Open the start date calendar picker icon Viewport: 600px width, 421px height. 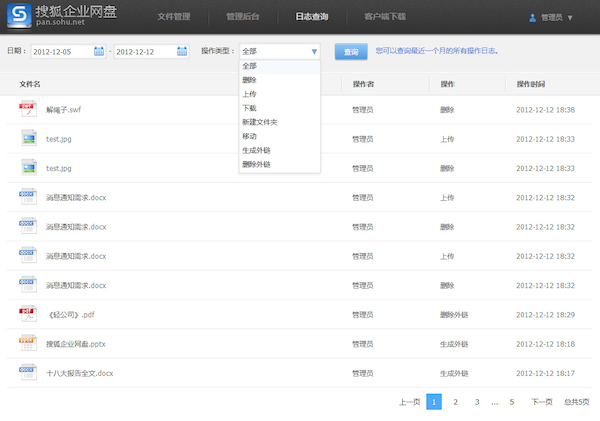[x=99, y=51]
